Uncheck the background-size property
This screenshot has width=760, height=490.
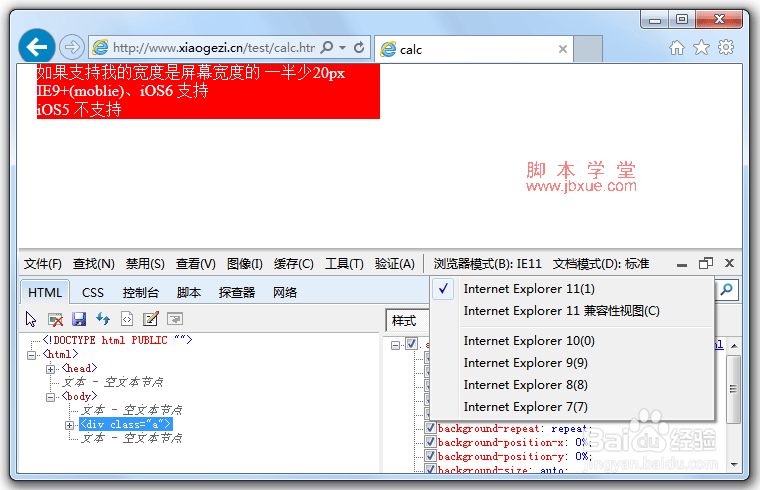[430, 469]
